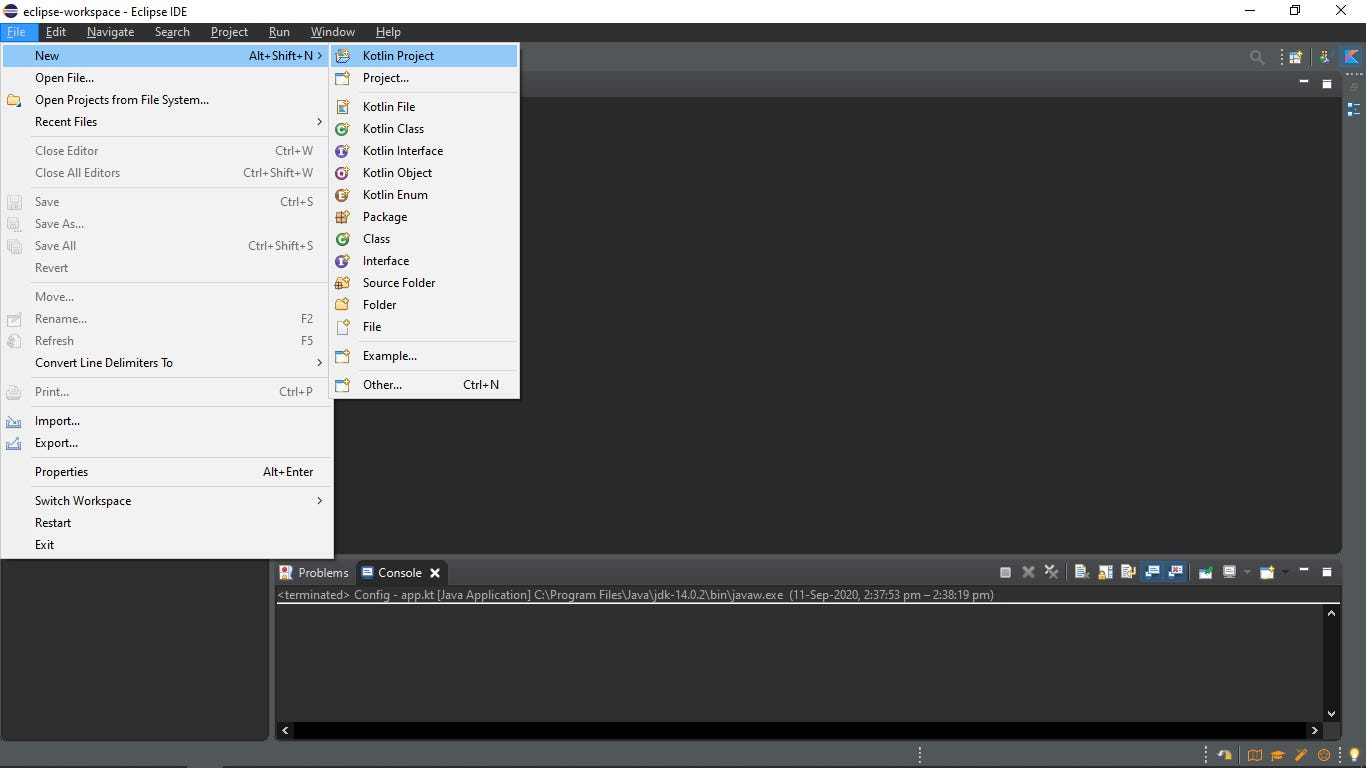Maximize the Console view
Viewport: 1366px width, 768px height.
point(1327,572)
